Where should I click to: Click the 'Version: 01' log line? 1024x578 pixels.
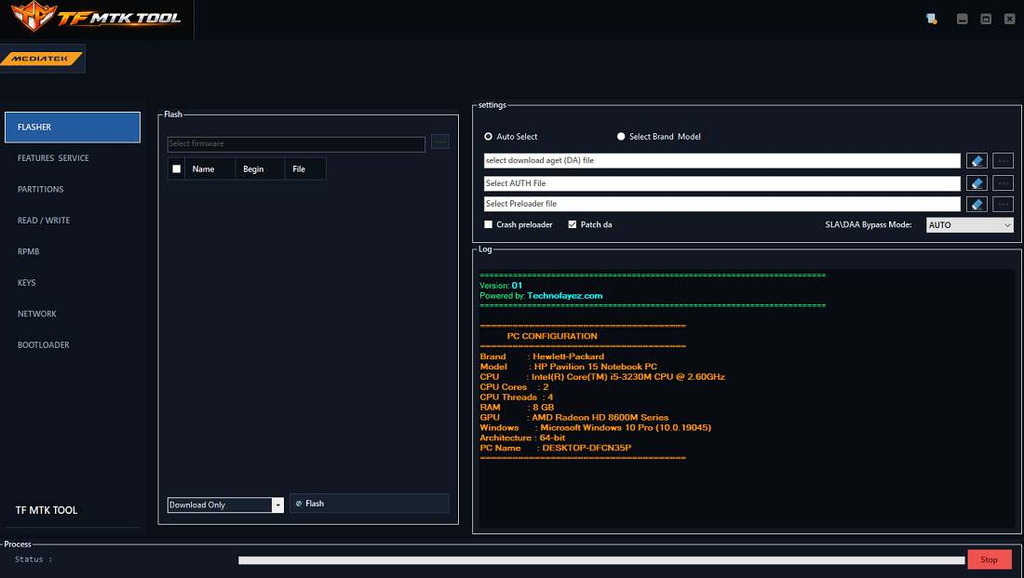click(x=501, y=285)
